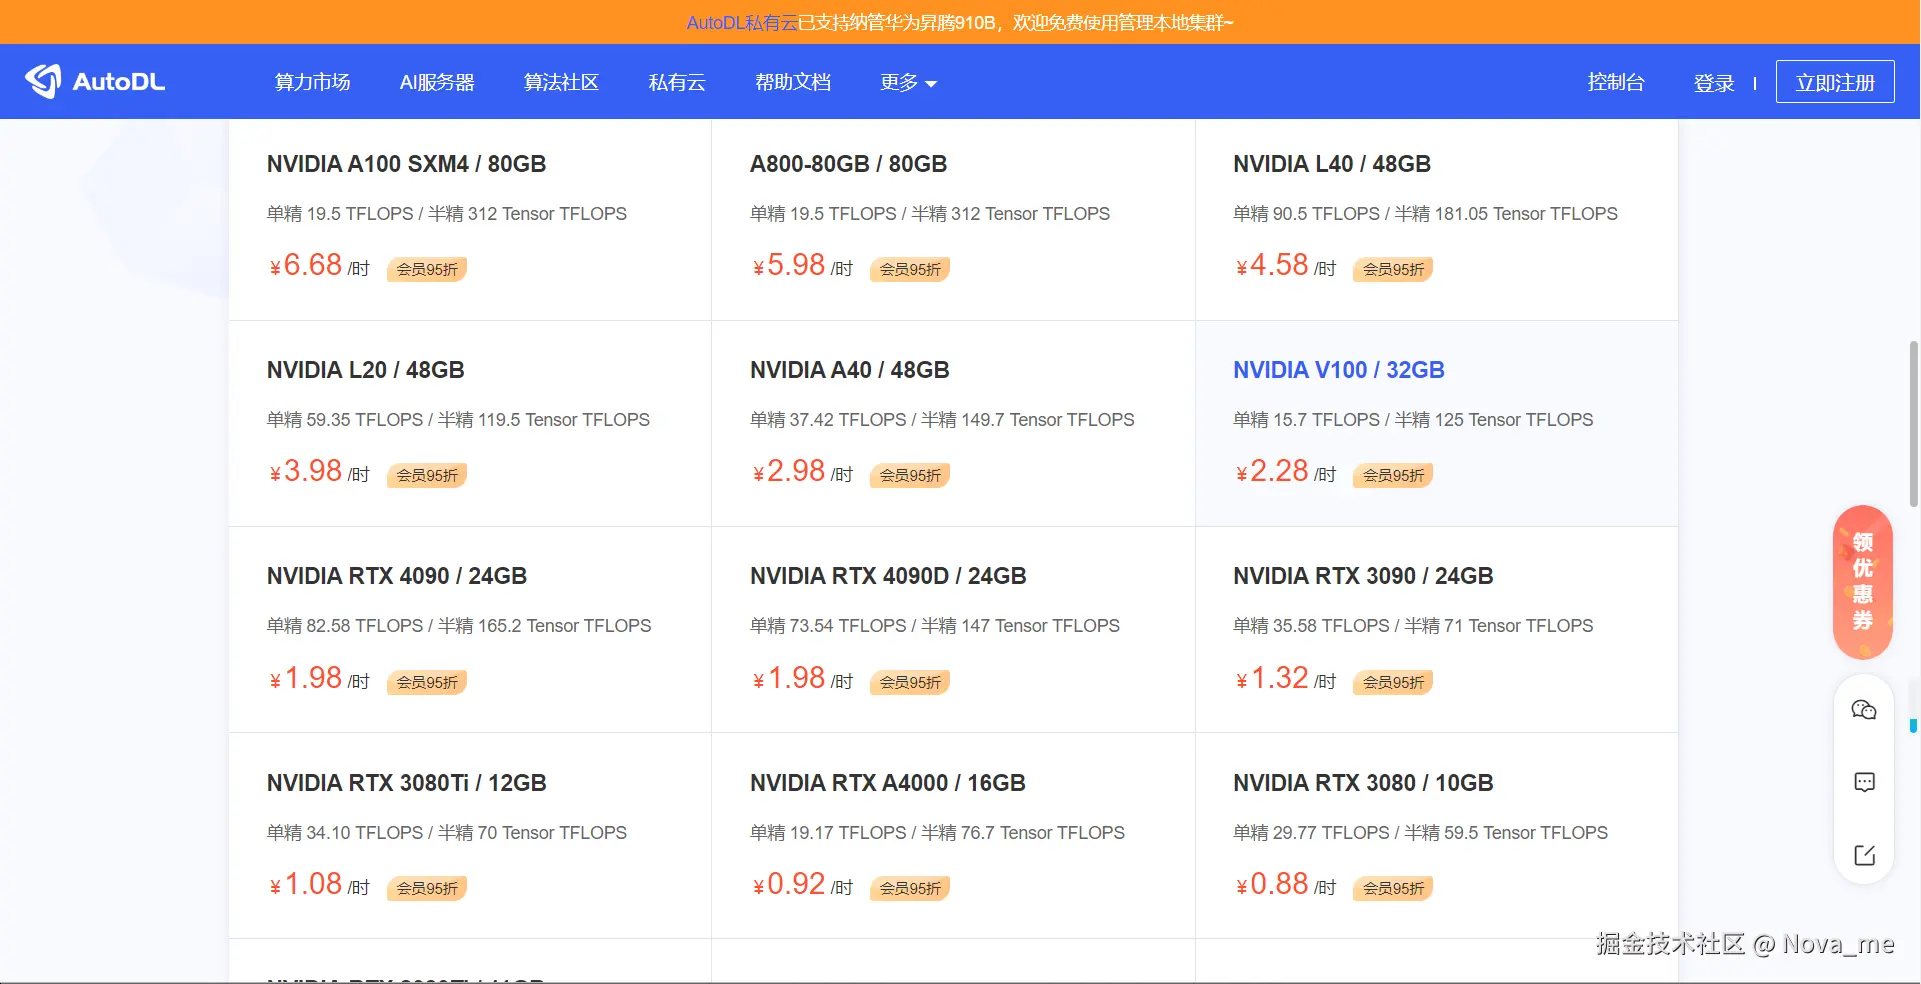
Task: Select NVIDIA L20 / 48GB title
Action: (x=365, y=370)
